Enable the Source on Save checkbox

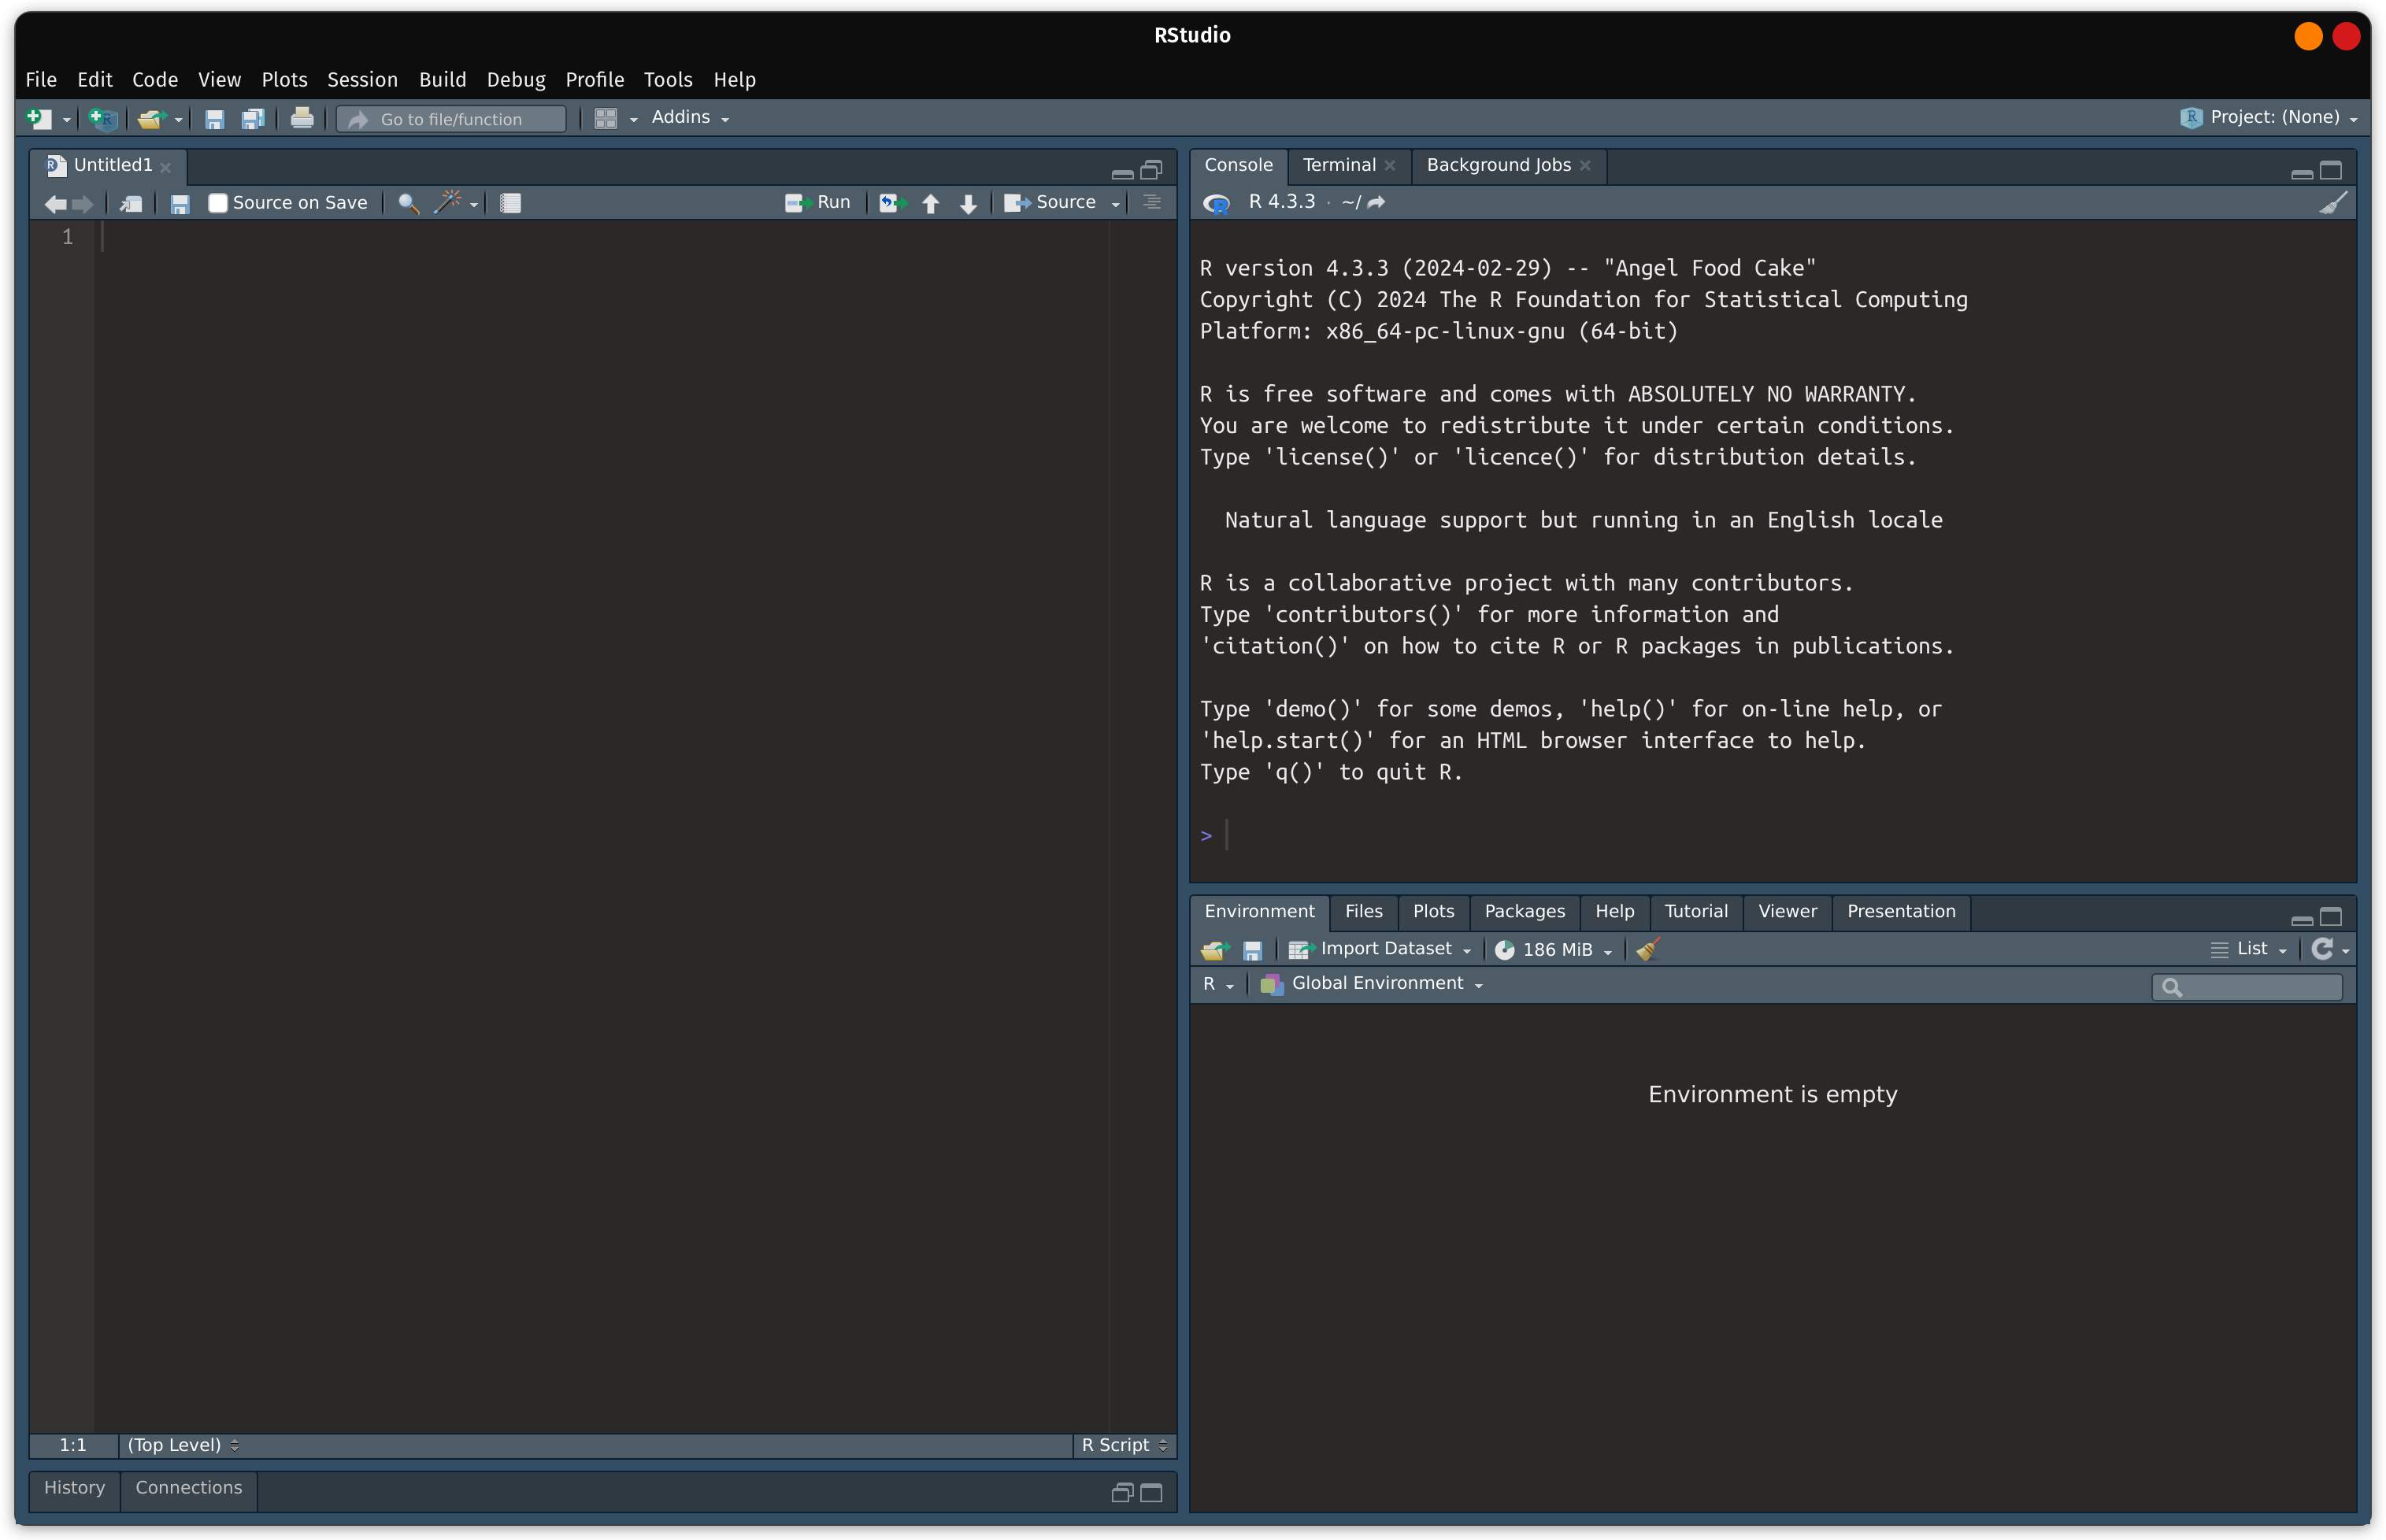click(x=217, y=202)
